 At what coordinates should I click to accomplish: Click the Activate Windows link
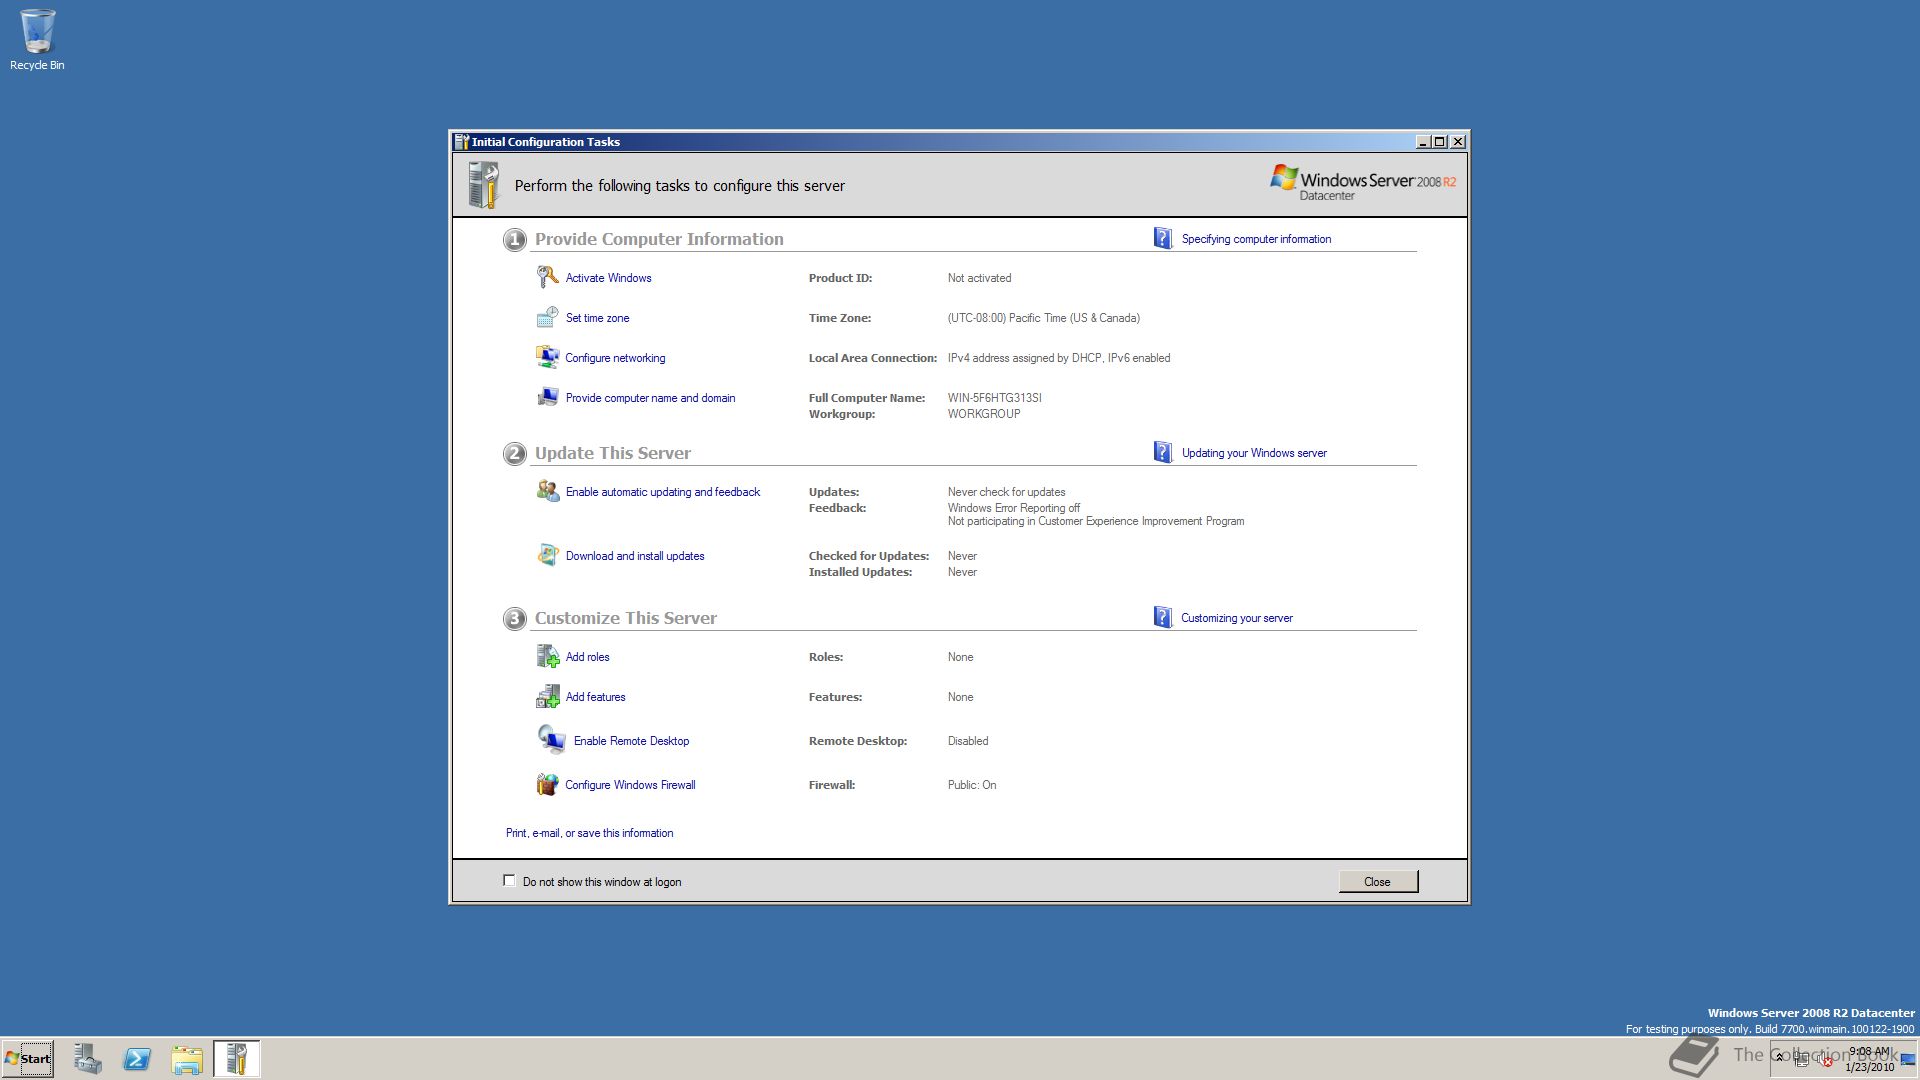[x=608, y=278]
